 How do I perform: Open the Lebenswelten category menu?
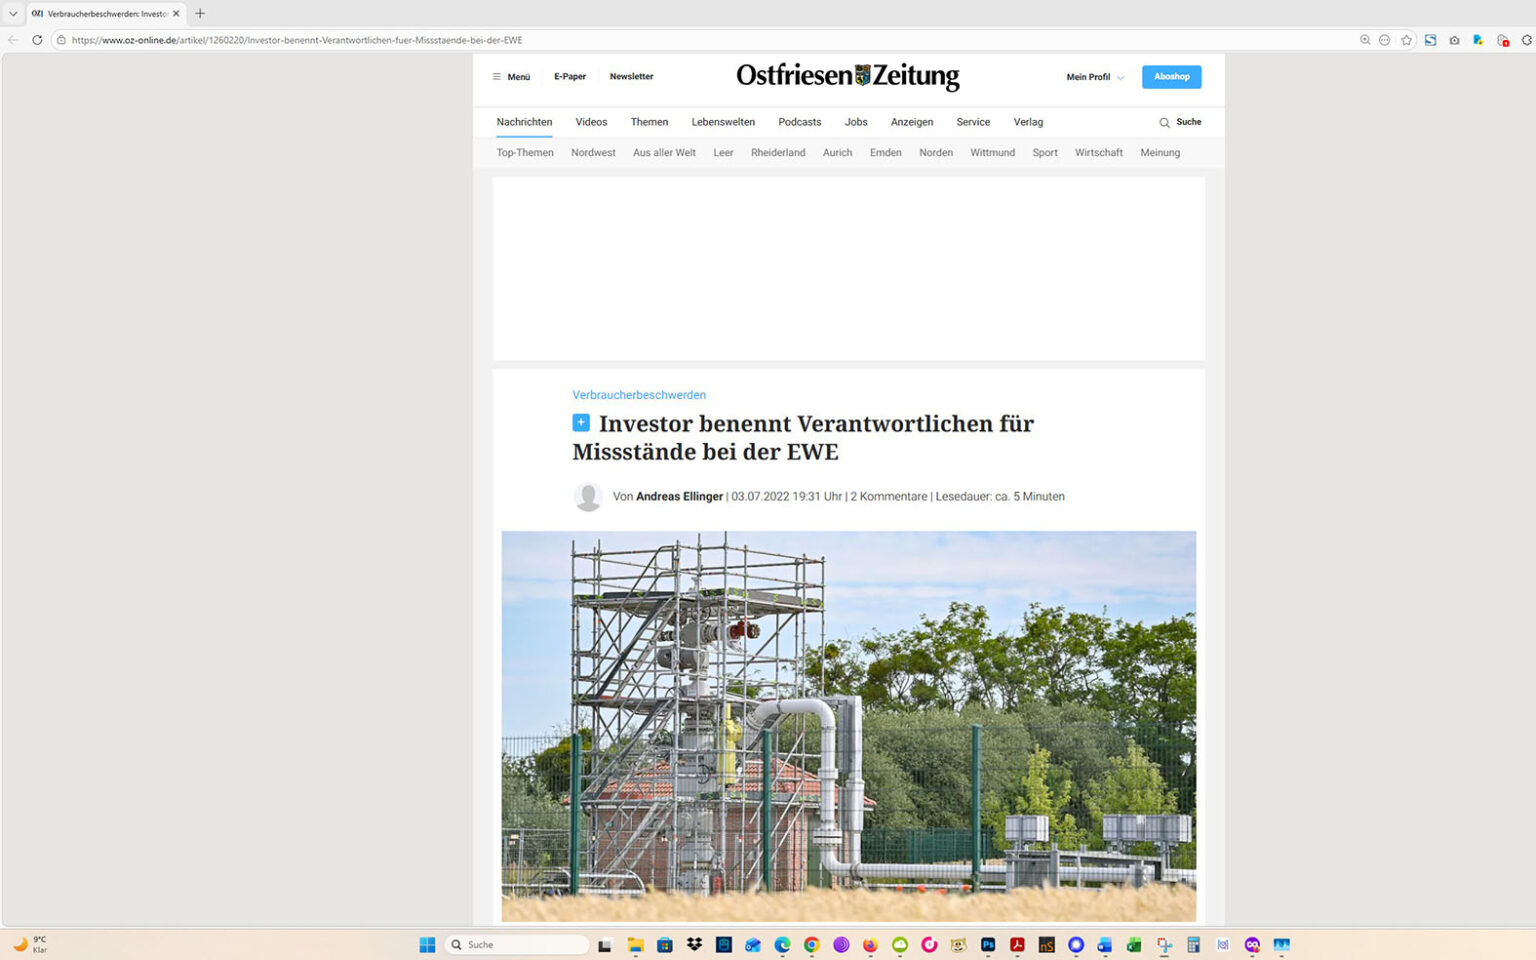point(723,122)
